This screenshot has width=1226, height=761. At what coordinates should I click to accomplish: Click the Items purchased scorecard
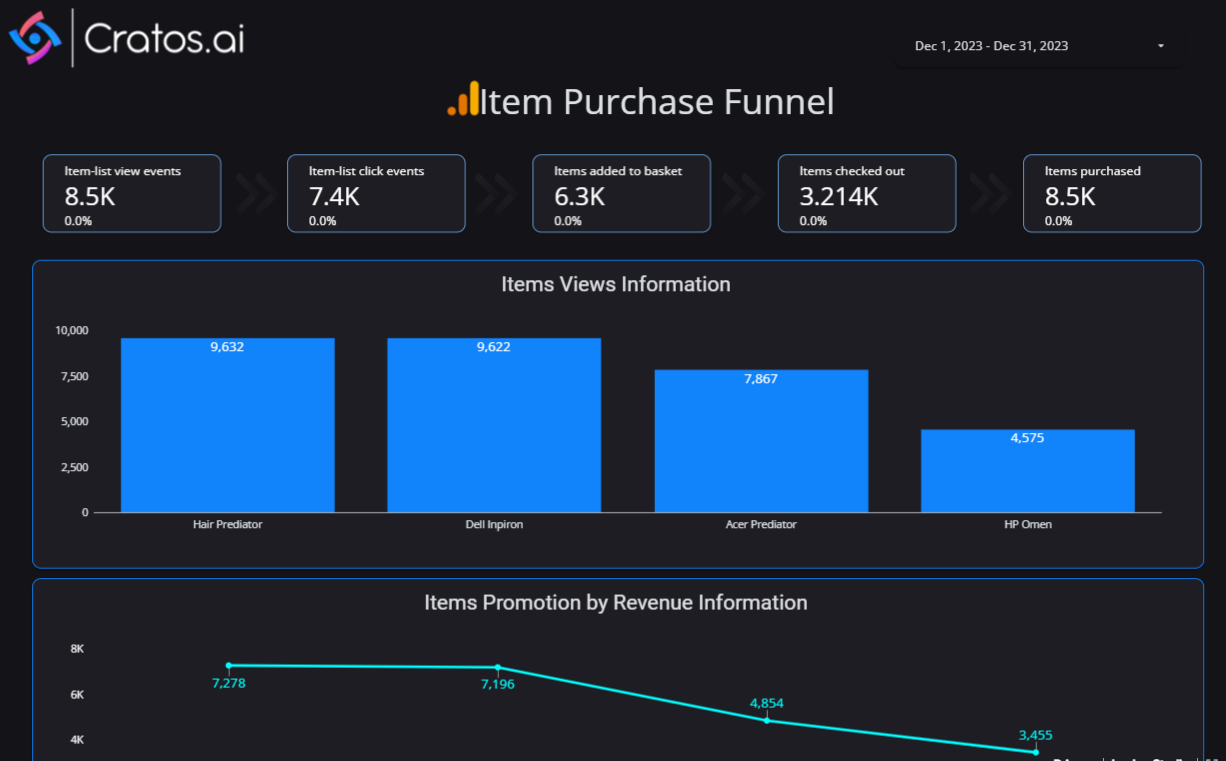point(1112,193)
